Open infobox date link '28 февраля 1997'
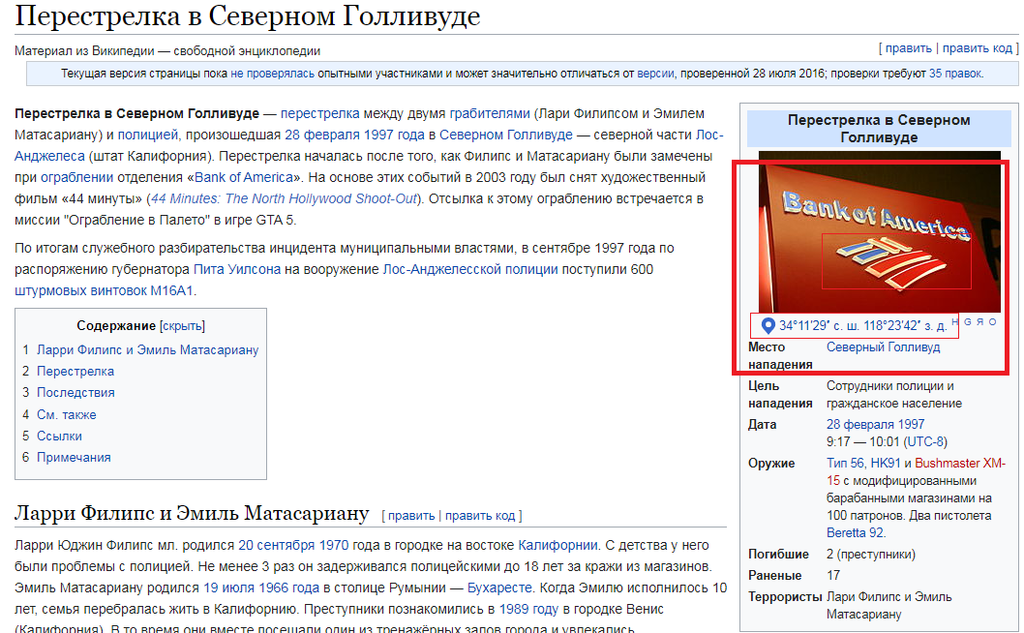 tap(875, 424)
